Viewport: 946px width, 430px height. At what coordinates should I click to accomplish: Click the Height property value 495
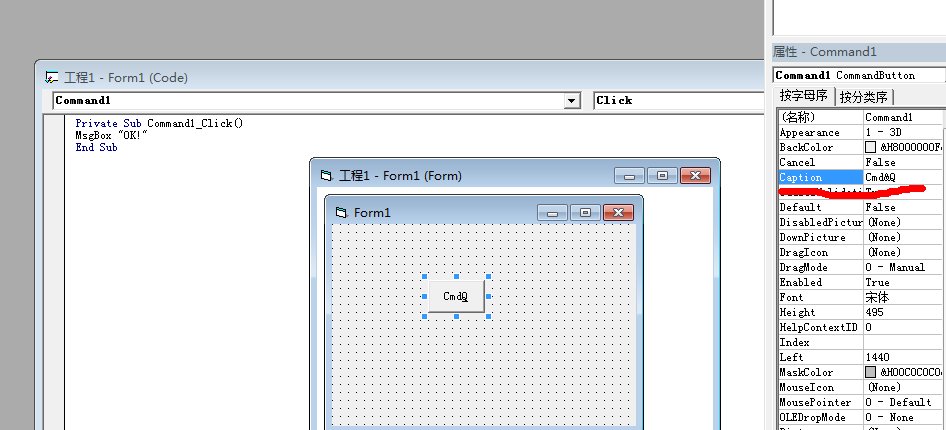[x=900, y=312]
